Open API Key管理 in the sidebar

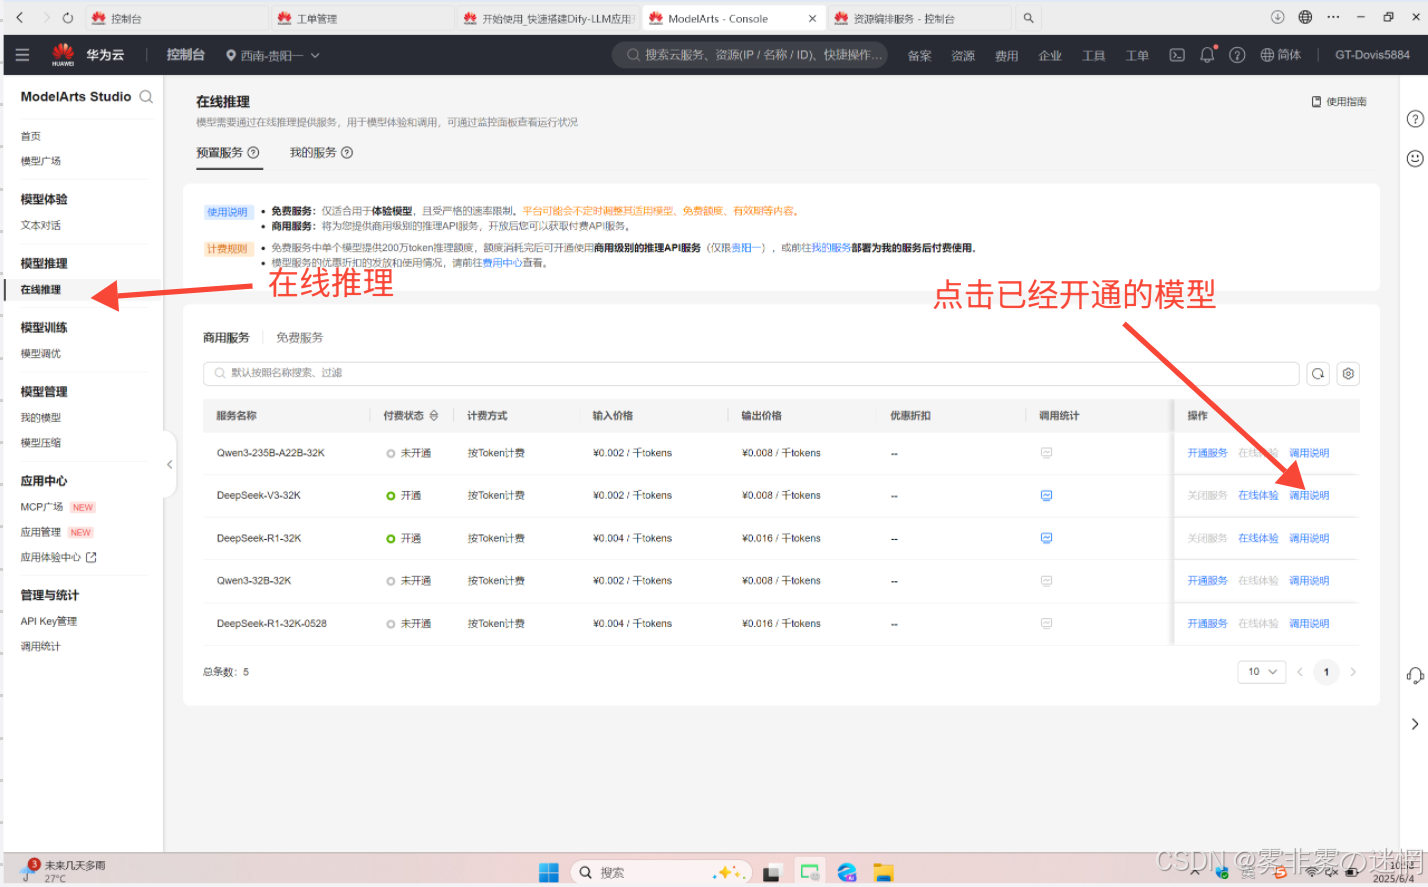pos(49,621)
